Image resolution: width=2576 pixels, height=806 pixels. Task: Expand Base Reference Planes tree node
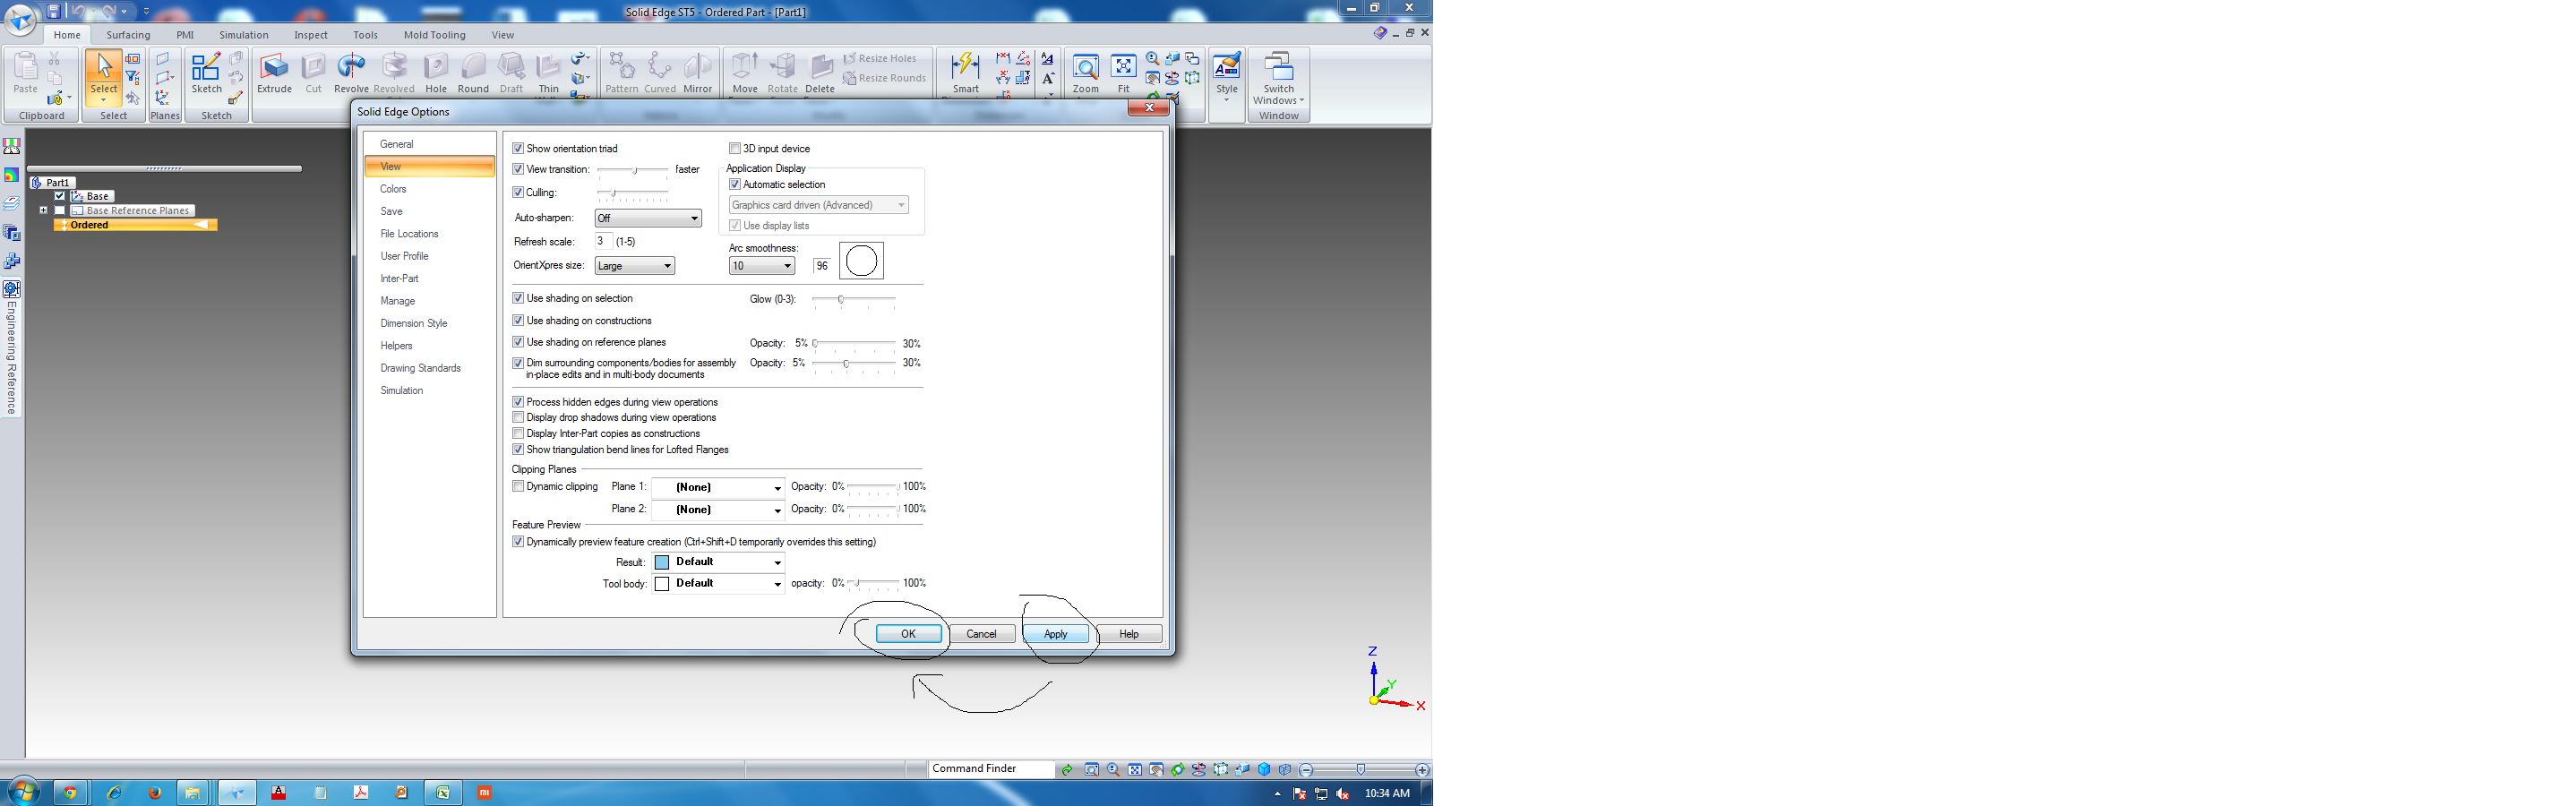[44, 211]
